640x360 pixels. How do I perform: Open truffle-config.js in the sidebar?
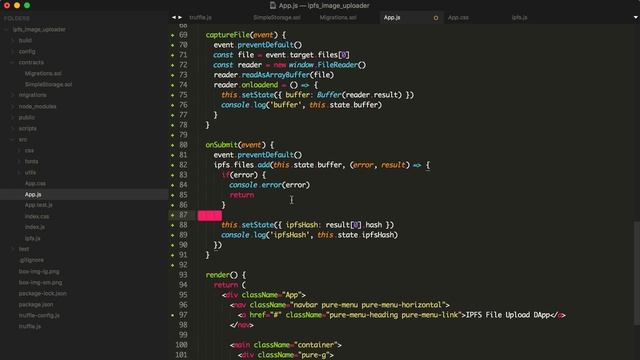tap(39, 315)
